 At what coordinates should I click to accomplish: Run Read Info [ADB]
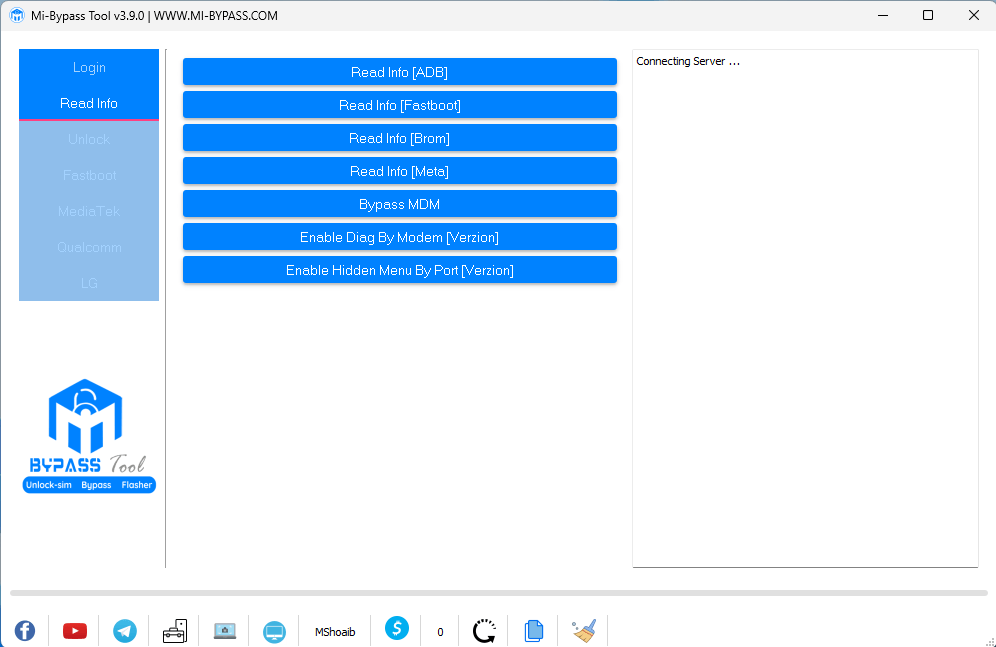[399, 71]
